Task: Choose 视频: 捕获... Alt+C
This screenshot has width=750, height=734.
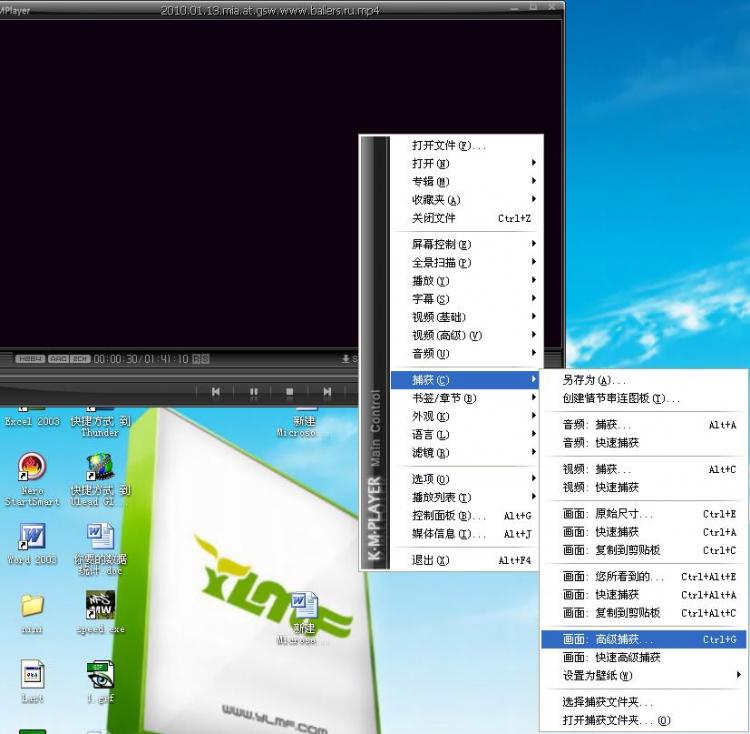Action: pos(644,470)
